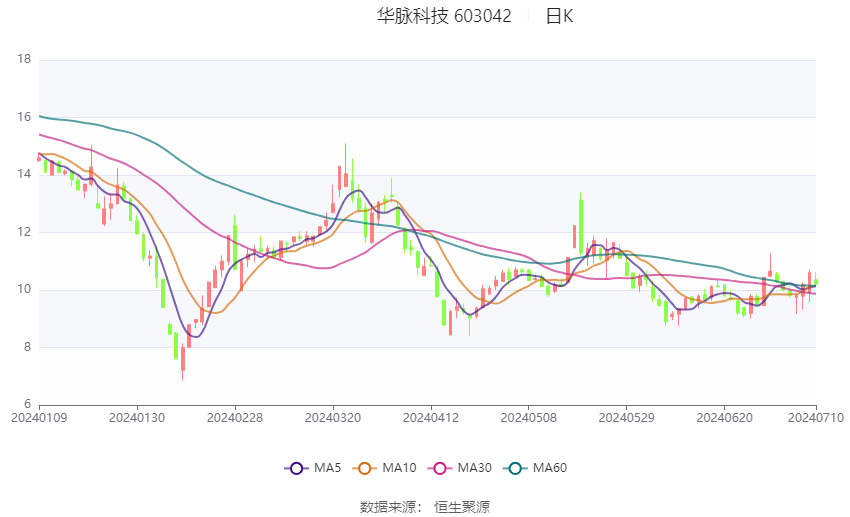Screen dimensions: 850x517
Task: Click the y-axis value 14
Action: pos(24,175)
